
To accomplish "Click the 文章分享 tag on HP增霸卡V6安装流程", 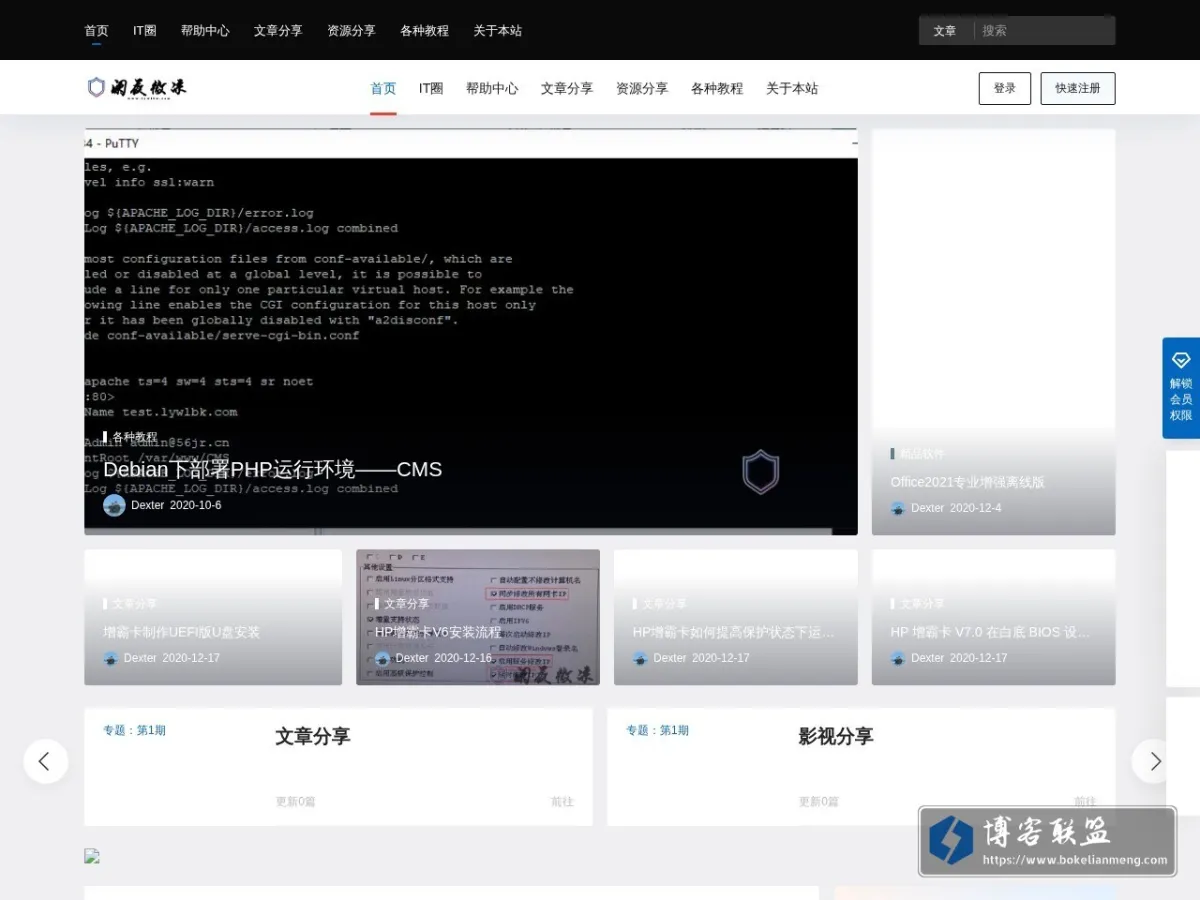I will pos(406,604).
